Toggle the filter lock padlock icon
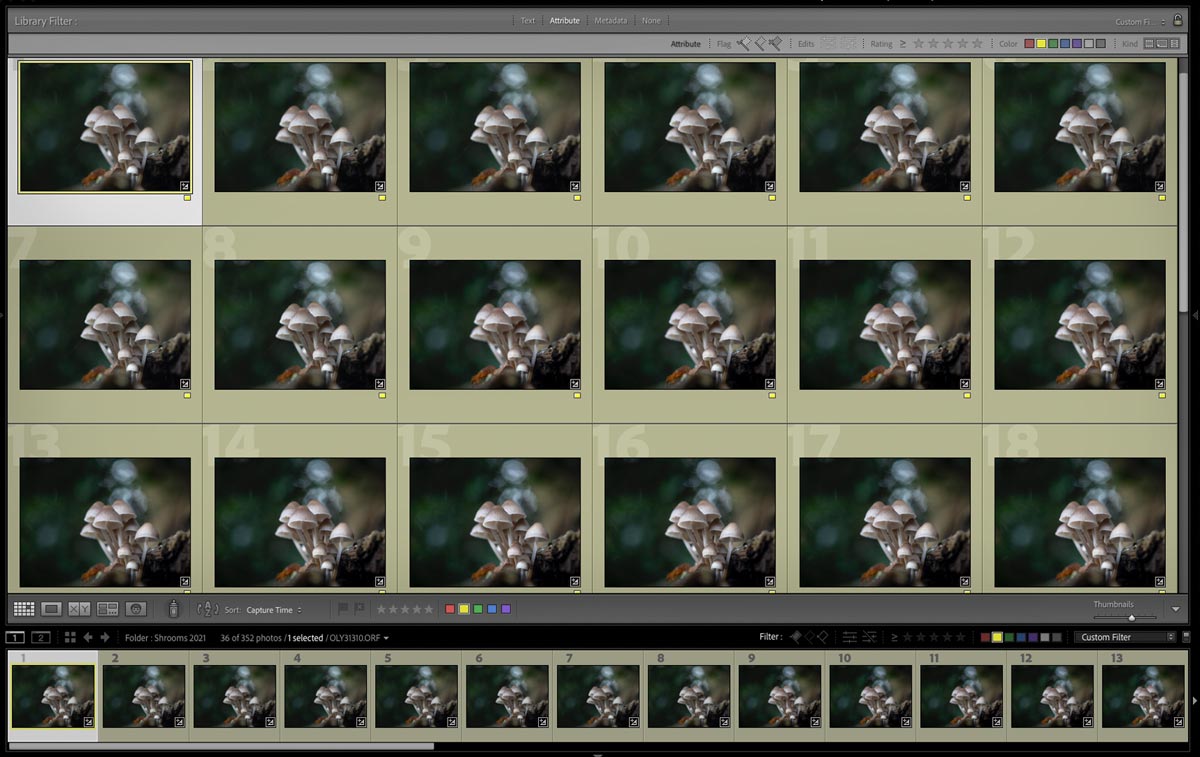The width and height of the screenshot is (1200, 757). coord(1178,20)
